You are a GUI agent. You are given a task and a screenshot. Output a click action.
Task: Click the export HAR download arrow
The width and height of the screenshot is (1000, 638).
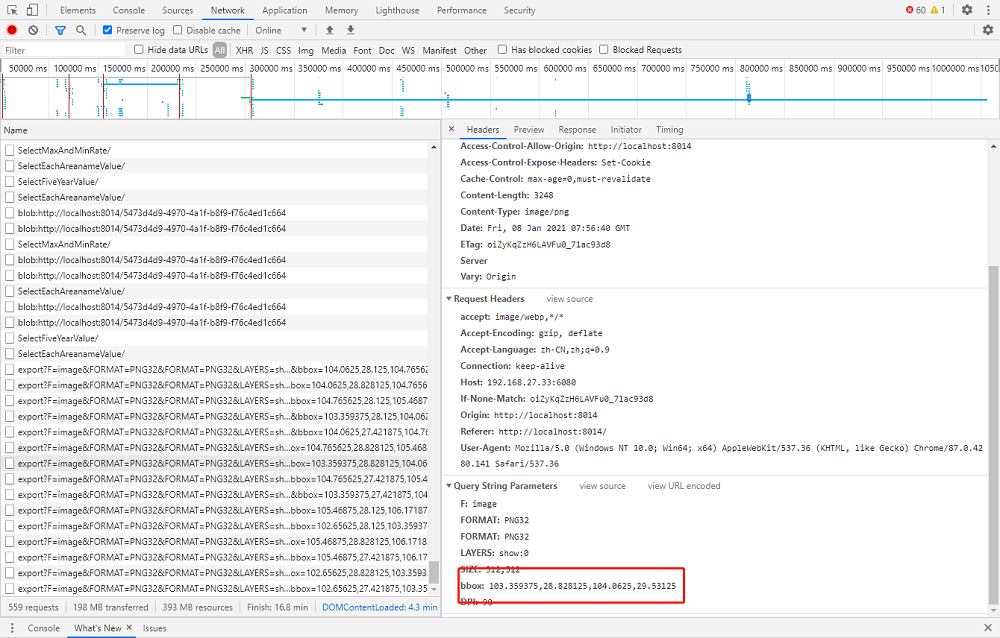[x=350, y=30]
